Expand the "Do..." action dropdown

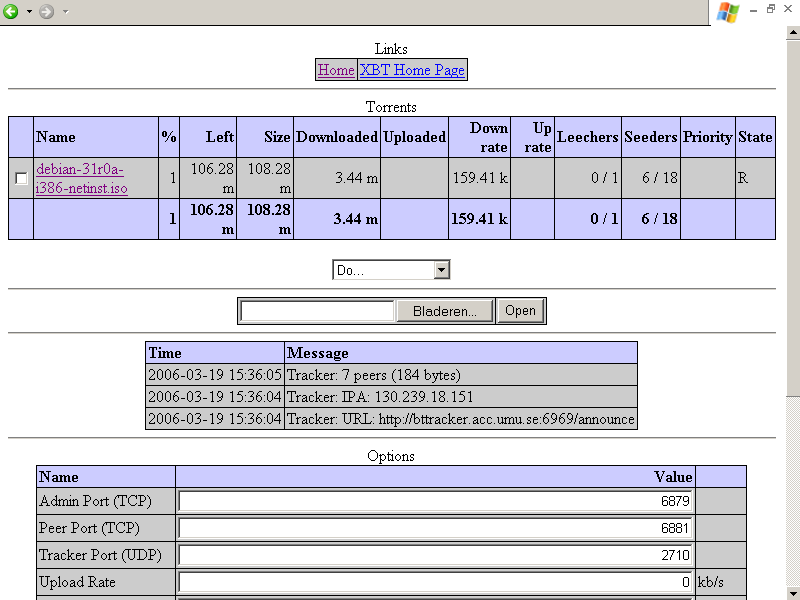[441, 270]
